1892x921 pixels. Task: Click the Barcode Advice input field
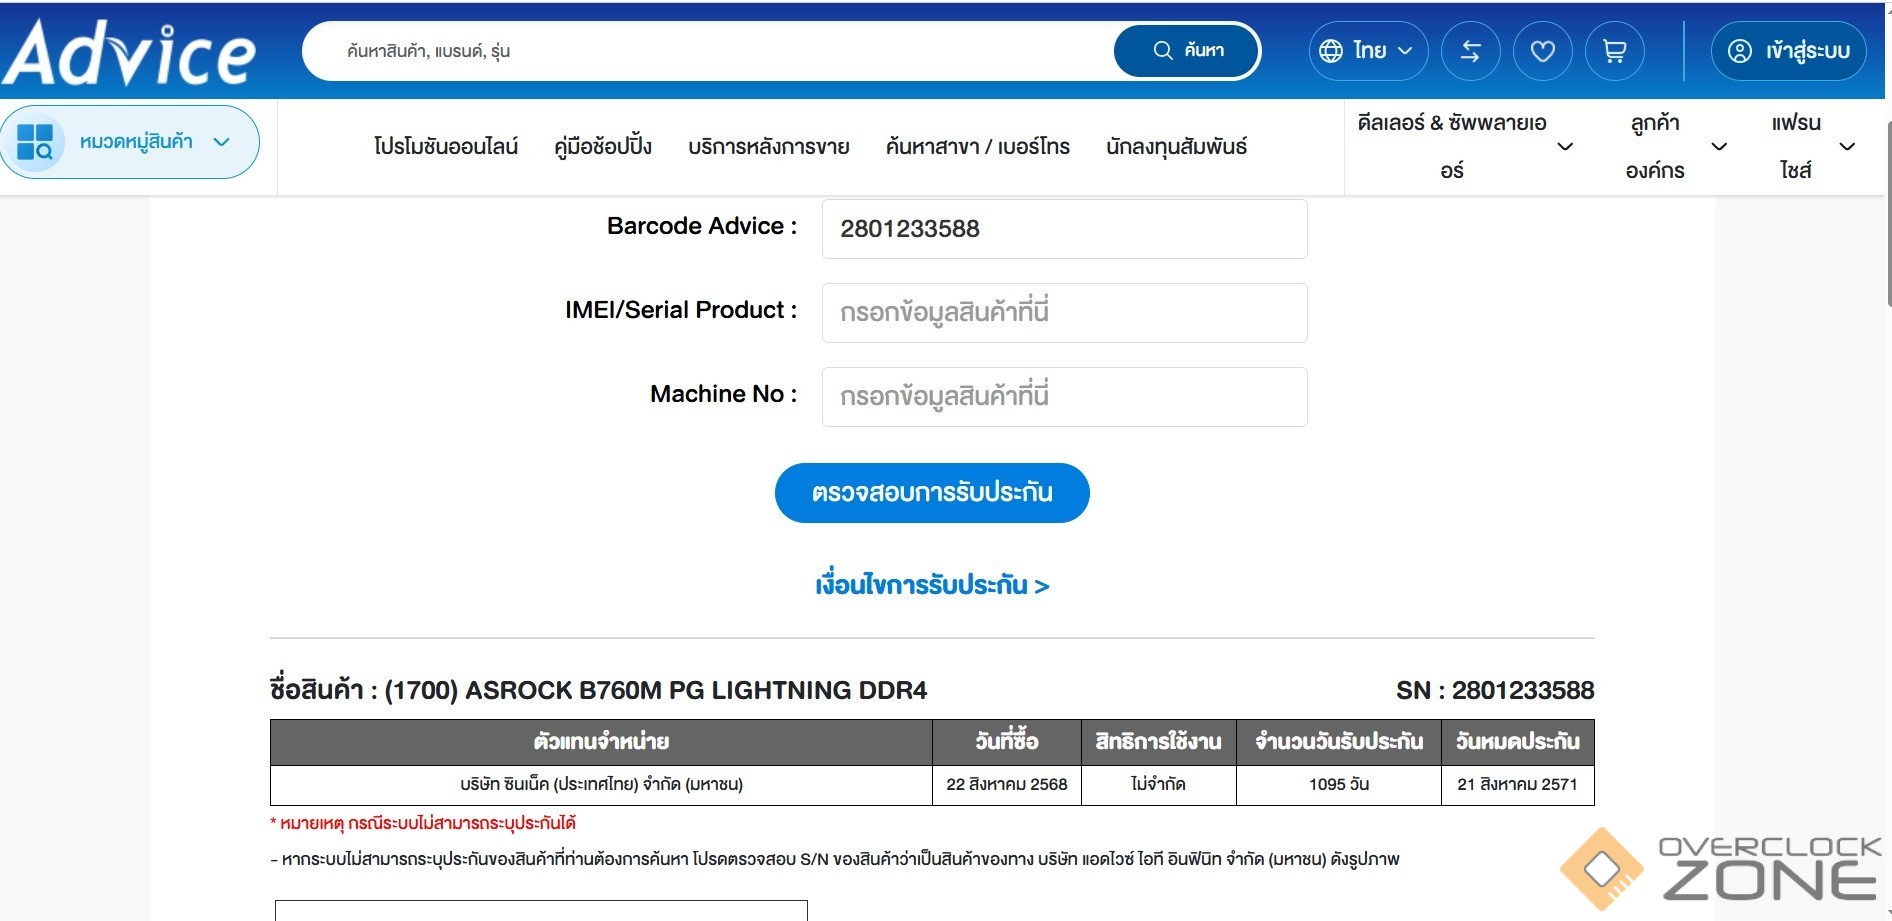point(1064,229)
